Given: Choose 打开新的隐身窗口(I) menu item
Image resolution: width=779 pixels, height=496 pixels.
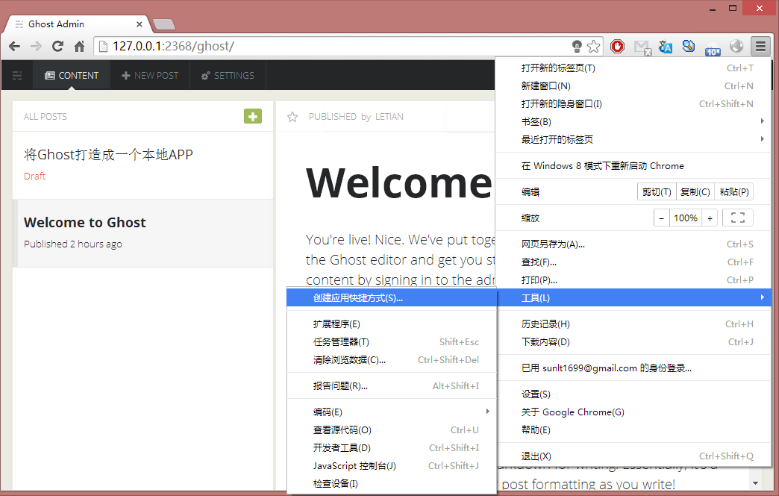Looking at the screenshot, I should pos(634,104).
